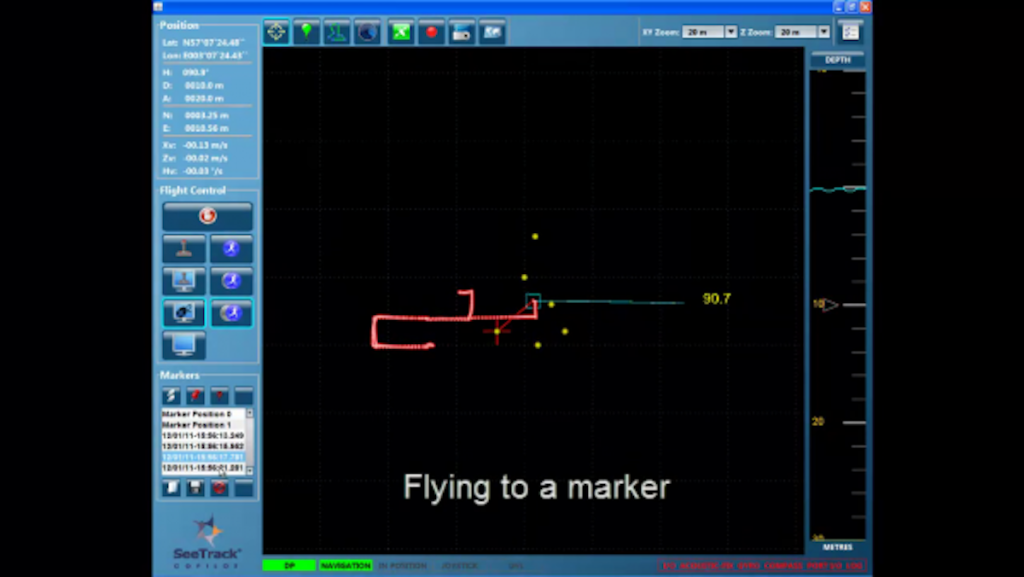The height and width of the screenshot is (577, 1024).
Task: Select marker entry ending in 13.349
Action: [x=203, y=435]
